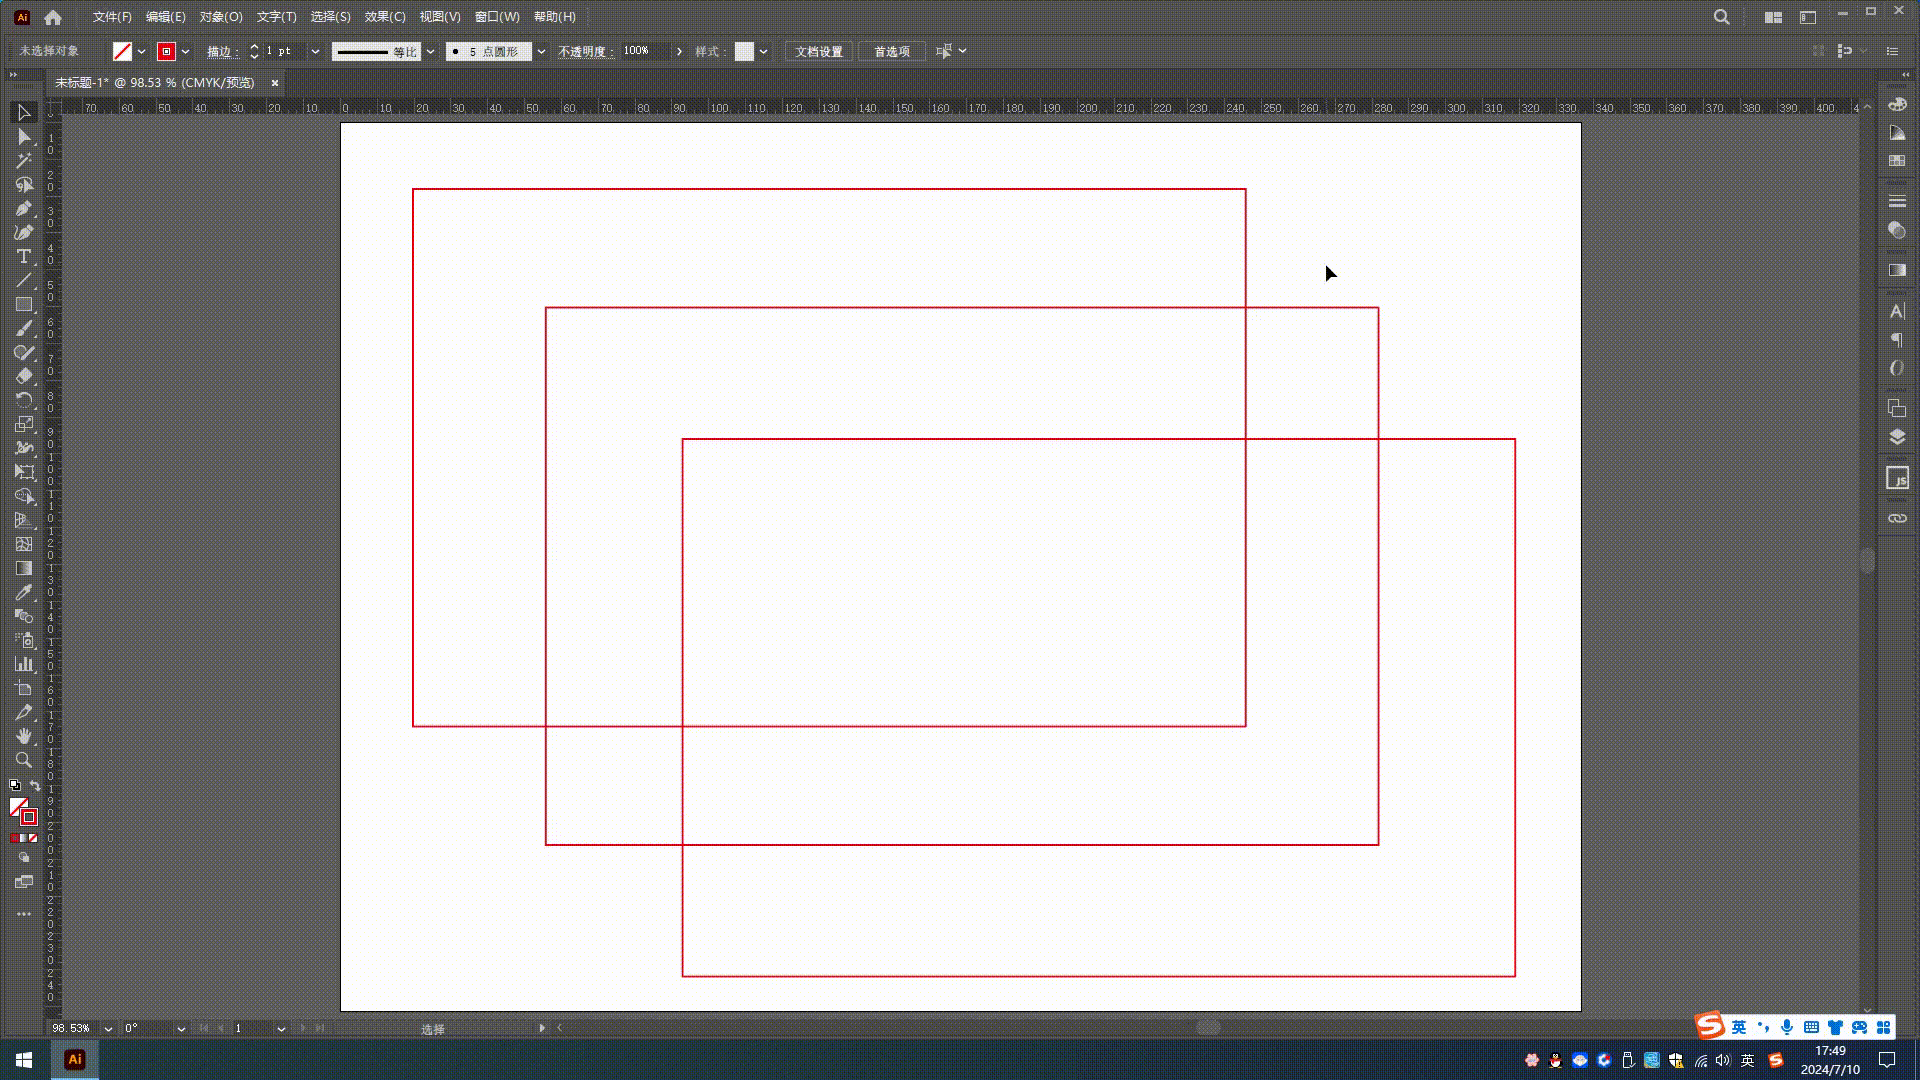Screen dimensions: 1920x1080
Task: Go to the Home screen
Action: 53,17
